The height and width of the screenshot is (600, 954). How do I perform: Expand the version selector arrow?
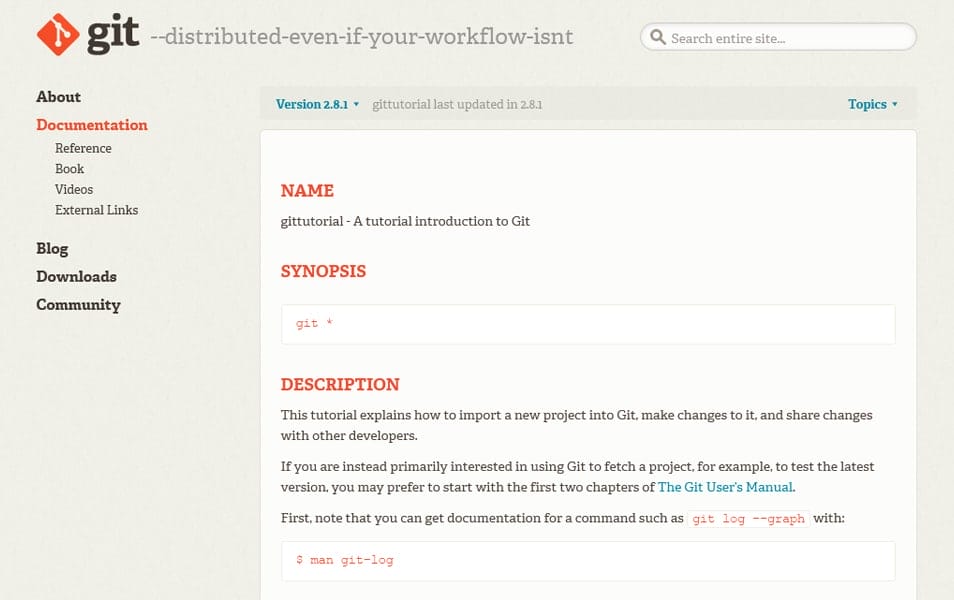(x=355, y=104)
